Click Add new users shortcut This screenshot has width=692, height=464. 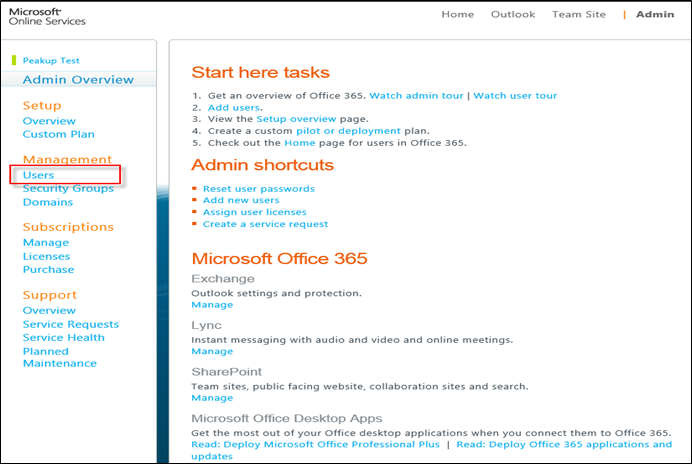tap(241, 200)
